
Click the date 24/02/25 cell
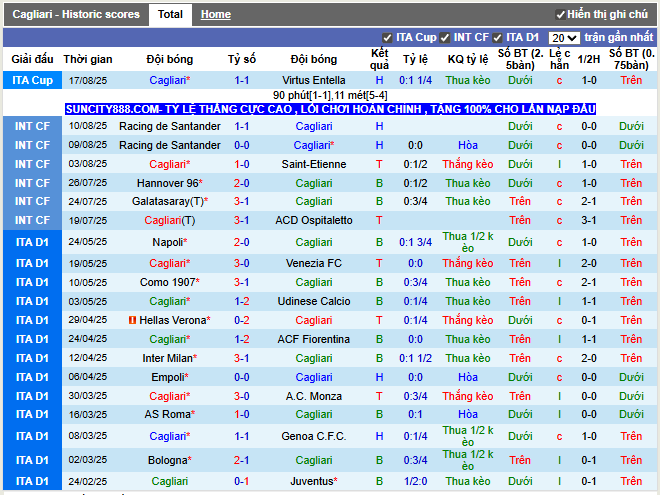(88, 481)
